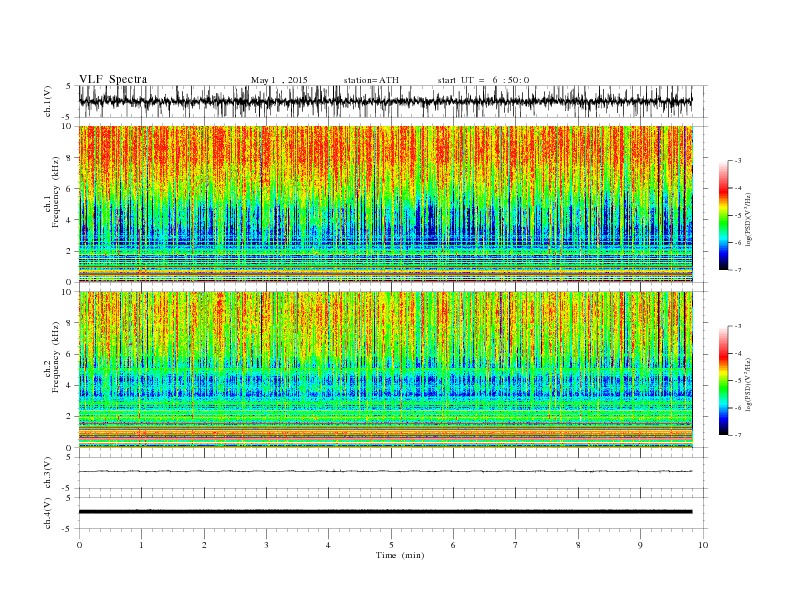Click the "7" tick on the time axis
The image size is (792, 612).
coord(516,545)
